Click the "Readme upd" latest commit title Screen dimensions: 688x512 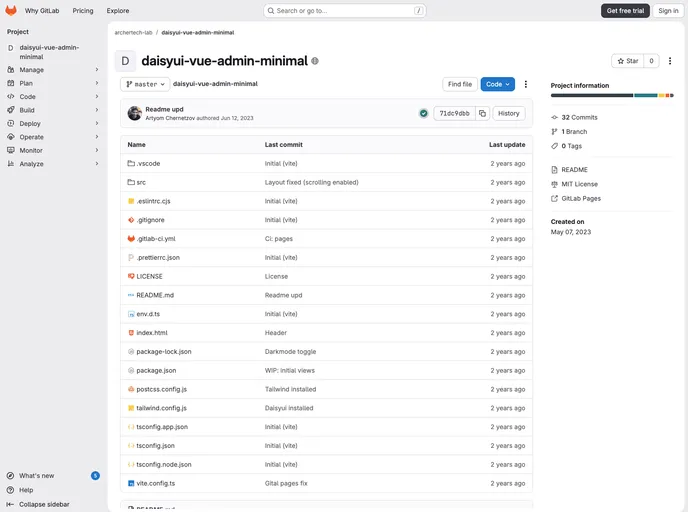click(x=165, y=109)
